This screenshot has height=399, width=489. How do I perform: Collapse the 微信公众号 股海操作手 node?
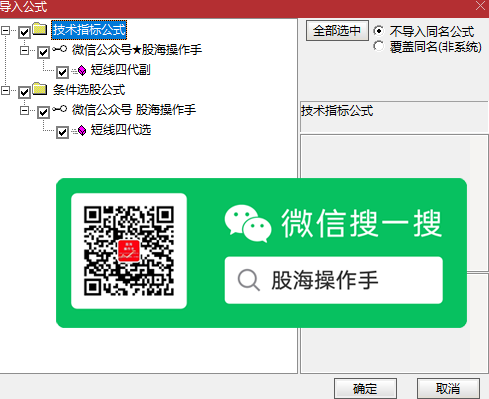[x=24, y=110]
